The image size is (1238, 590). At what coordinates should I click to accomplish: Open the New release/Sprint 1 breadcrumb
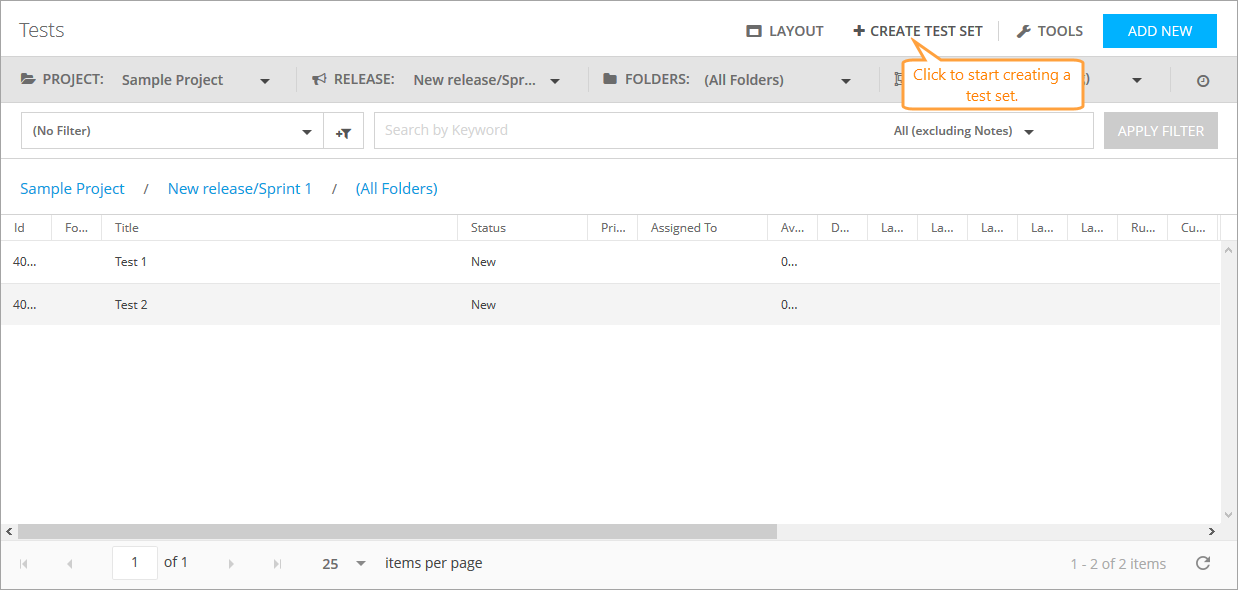pyautogui.click(x=240, y=188)
